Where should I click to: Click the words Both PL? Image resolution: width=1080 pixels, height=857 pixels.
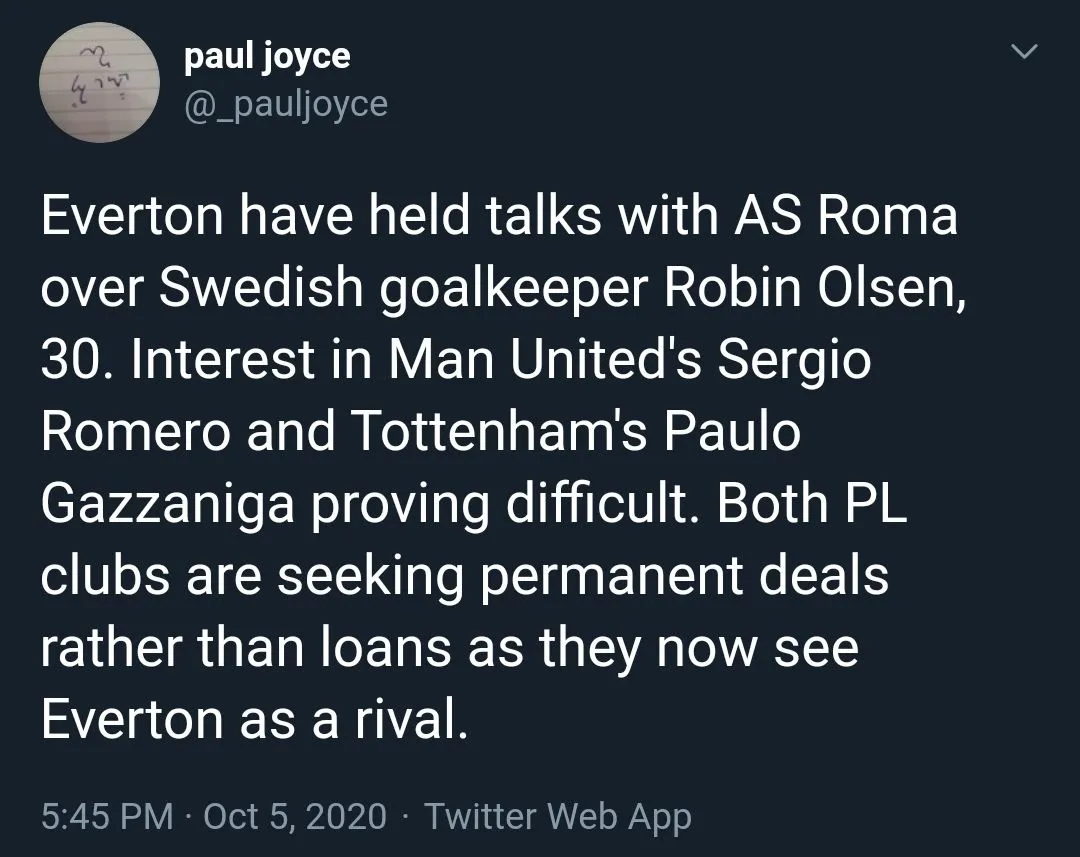pyautogui.click(x=811, y=506)
